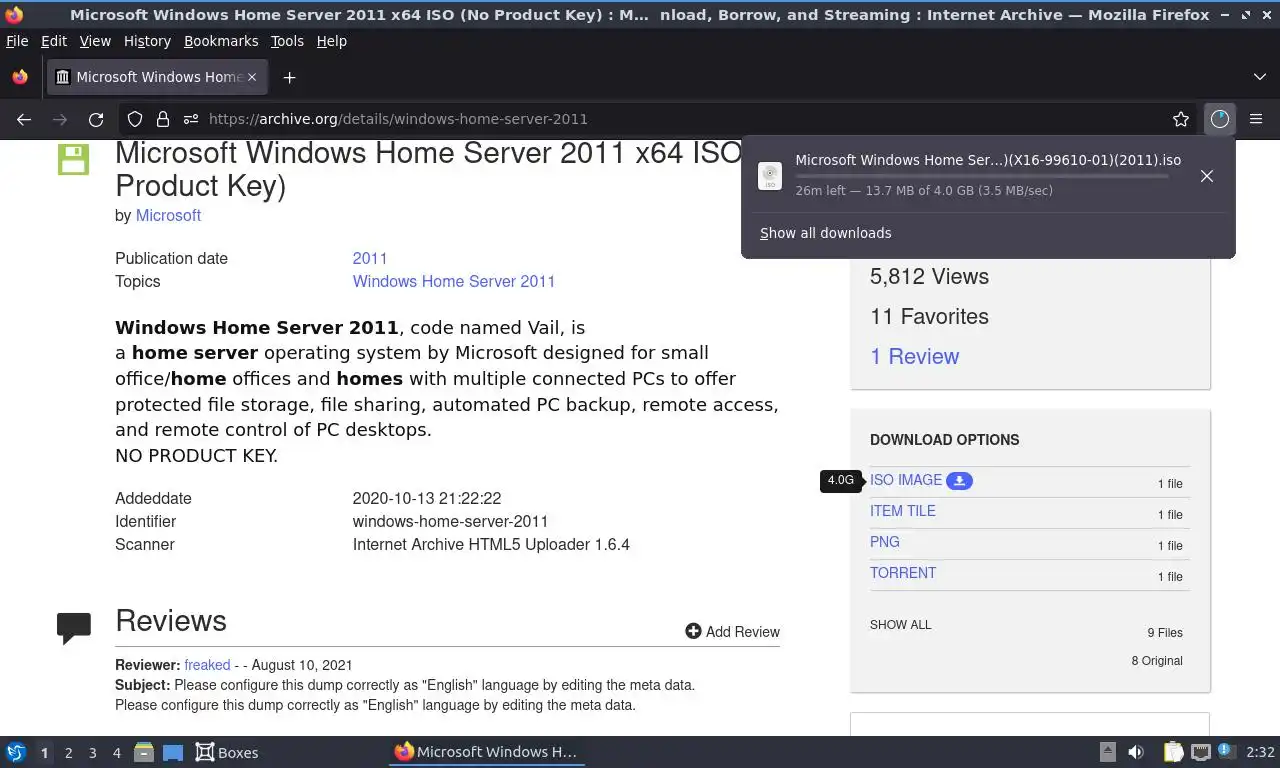Open the site permissions icon in URL bar
Viewport: 1280px width, 768px height.
(x=191, y=119)
